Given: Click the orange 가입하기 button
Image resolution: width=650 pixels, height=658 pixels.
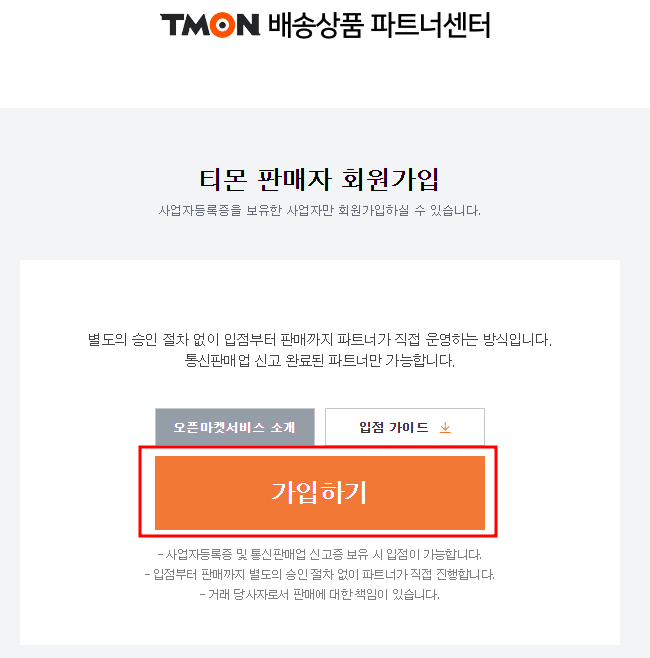Looking at the screenshot, I should click(320, 493).
